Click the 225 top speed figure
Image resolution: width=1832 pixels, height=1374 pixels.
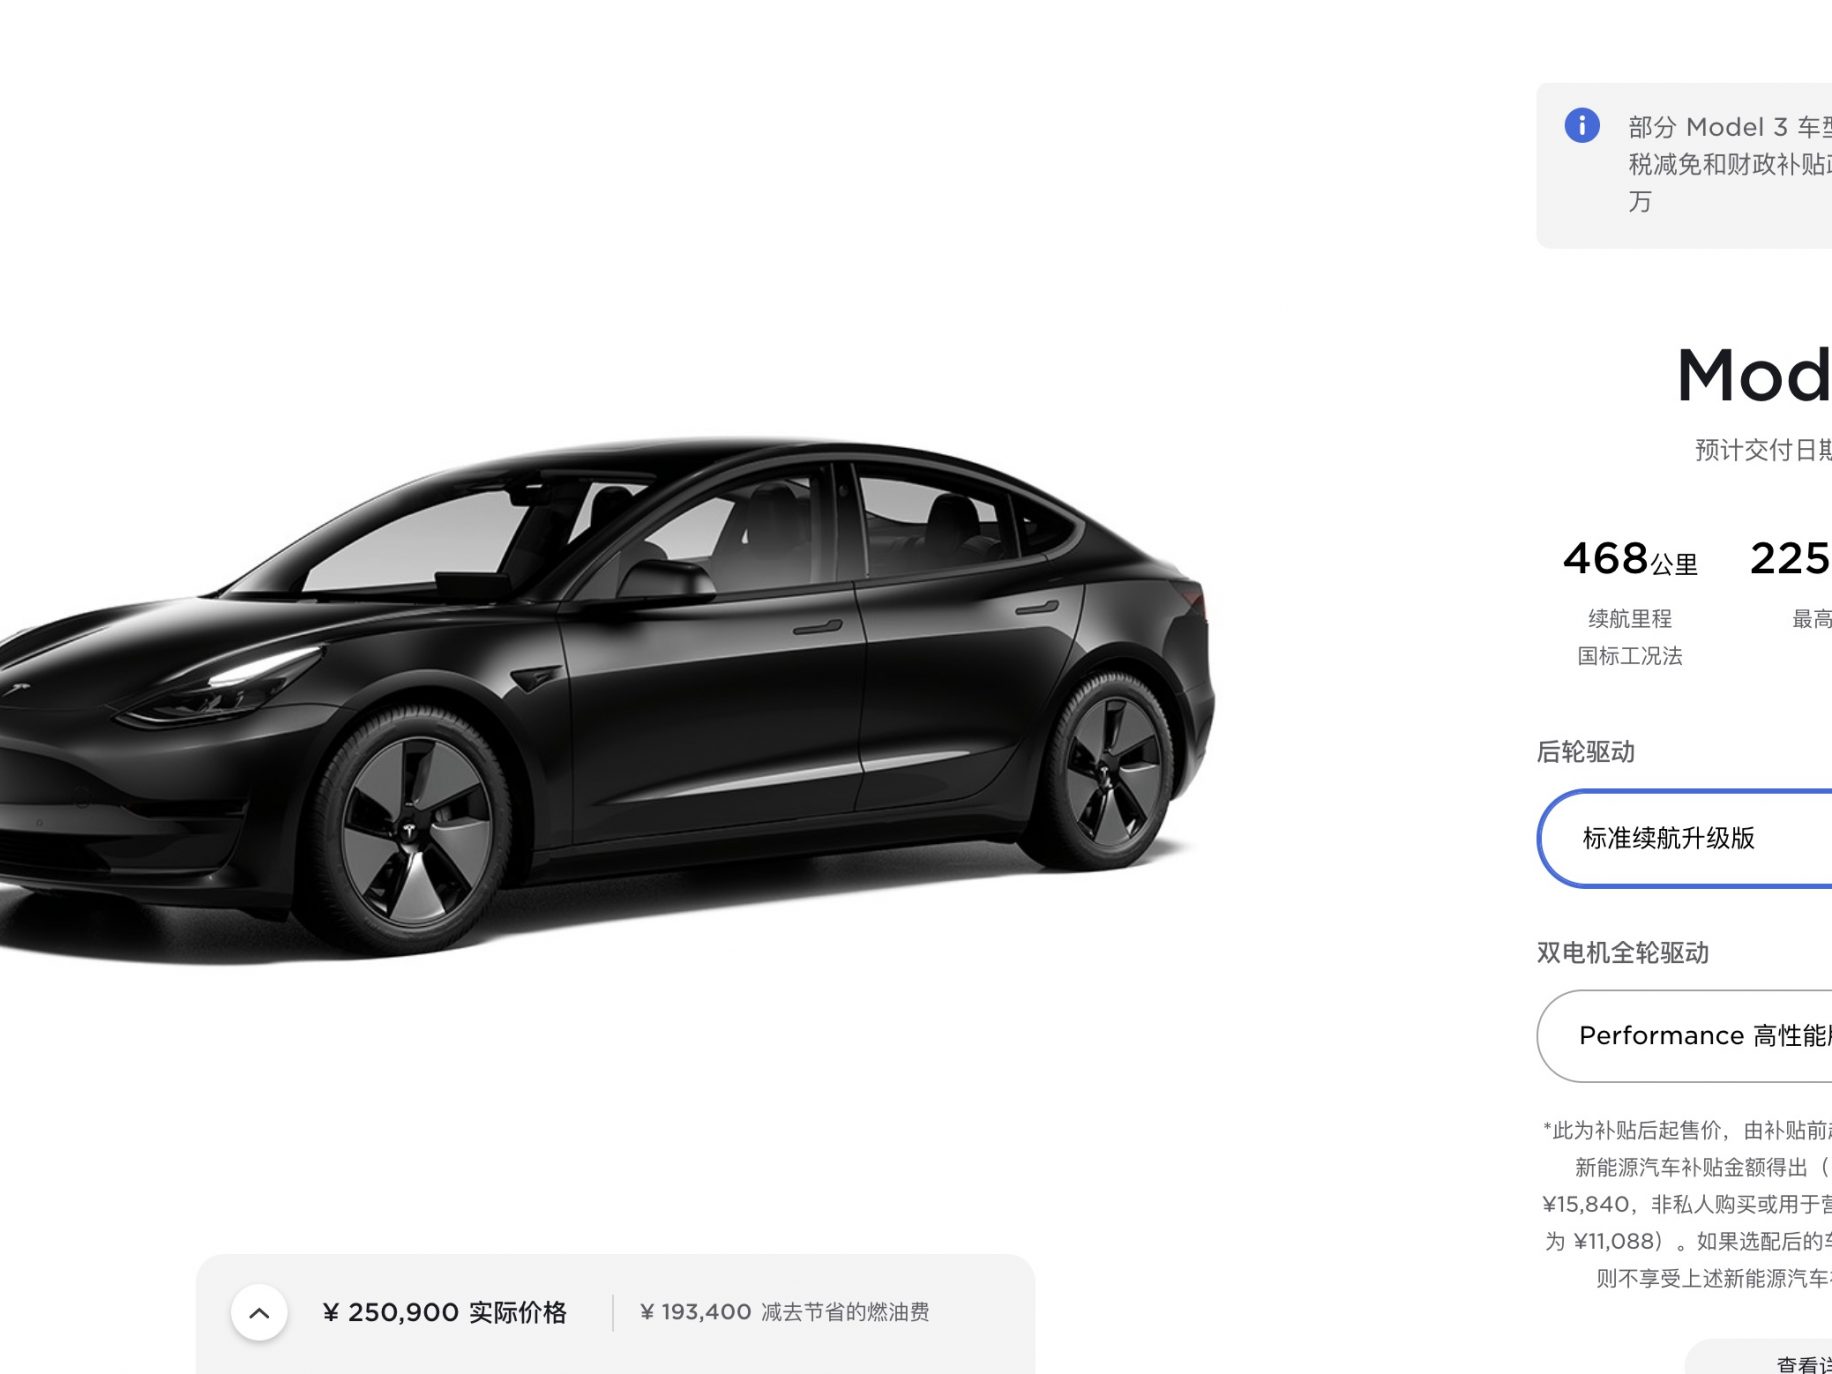pos(1790,559)
